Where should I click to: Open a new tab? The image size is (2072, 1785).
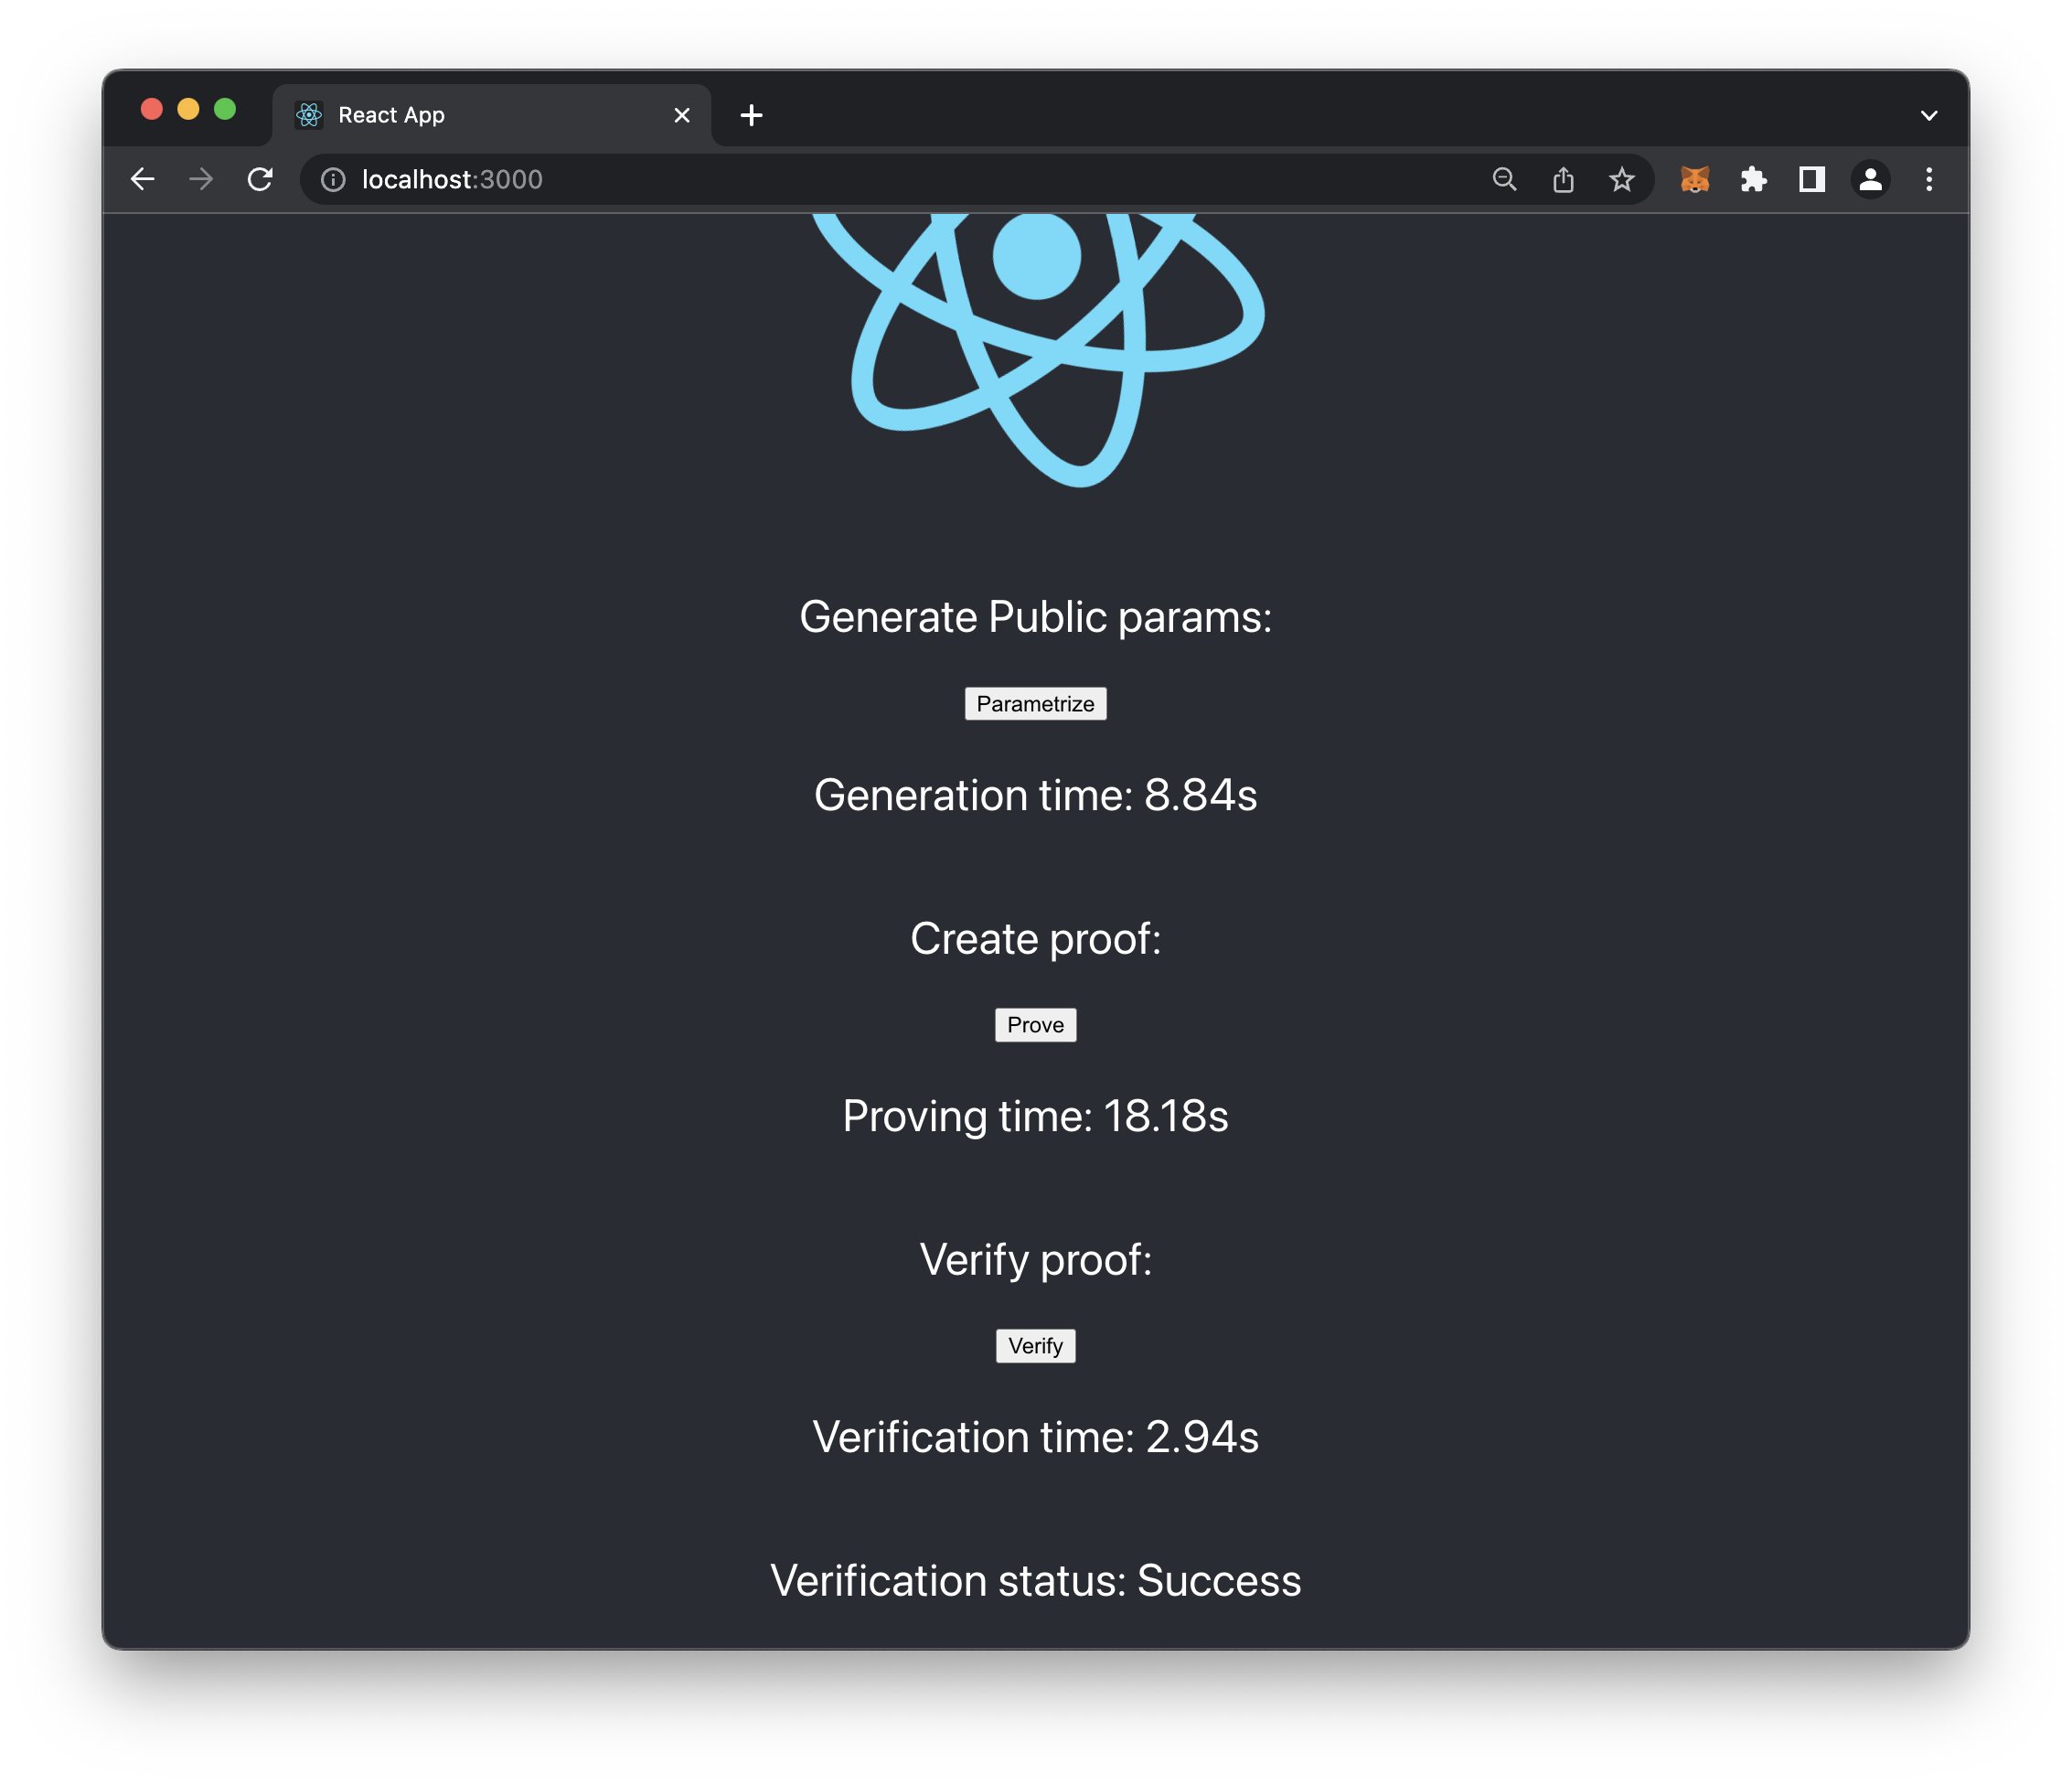(x=751, y=115)
